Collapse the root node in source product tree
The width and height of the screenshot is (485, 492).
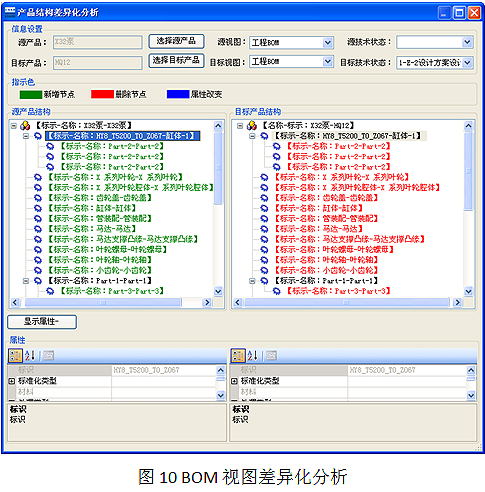(x=14, y=126)
